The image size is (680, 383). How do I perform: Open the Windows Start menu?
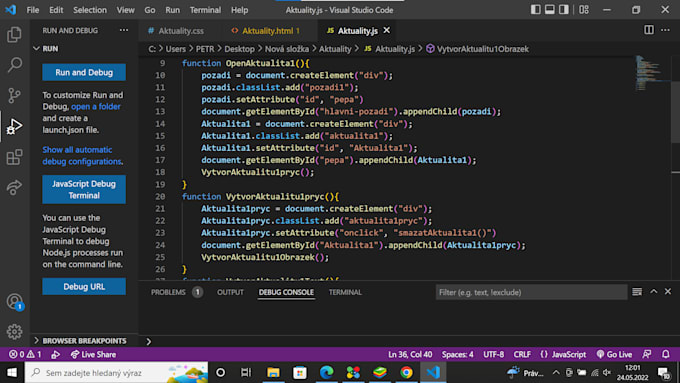(x=12, y=372)
